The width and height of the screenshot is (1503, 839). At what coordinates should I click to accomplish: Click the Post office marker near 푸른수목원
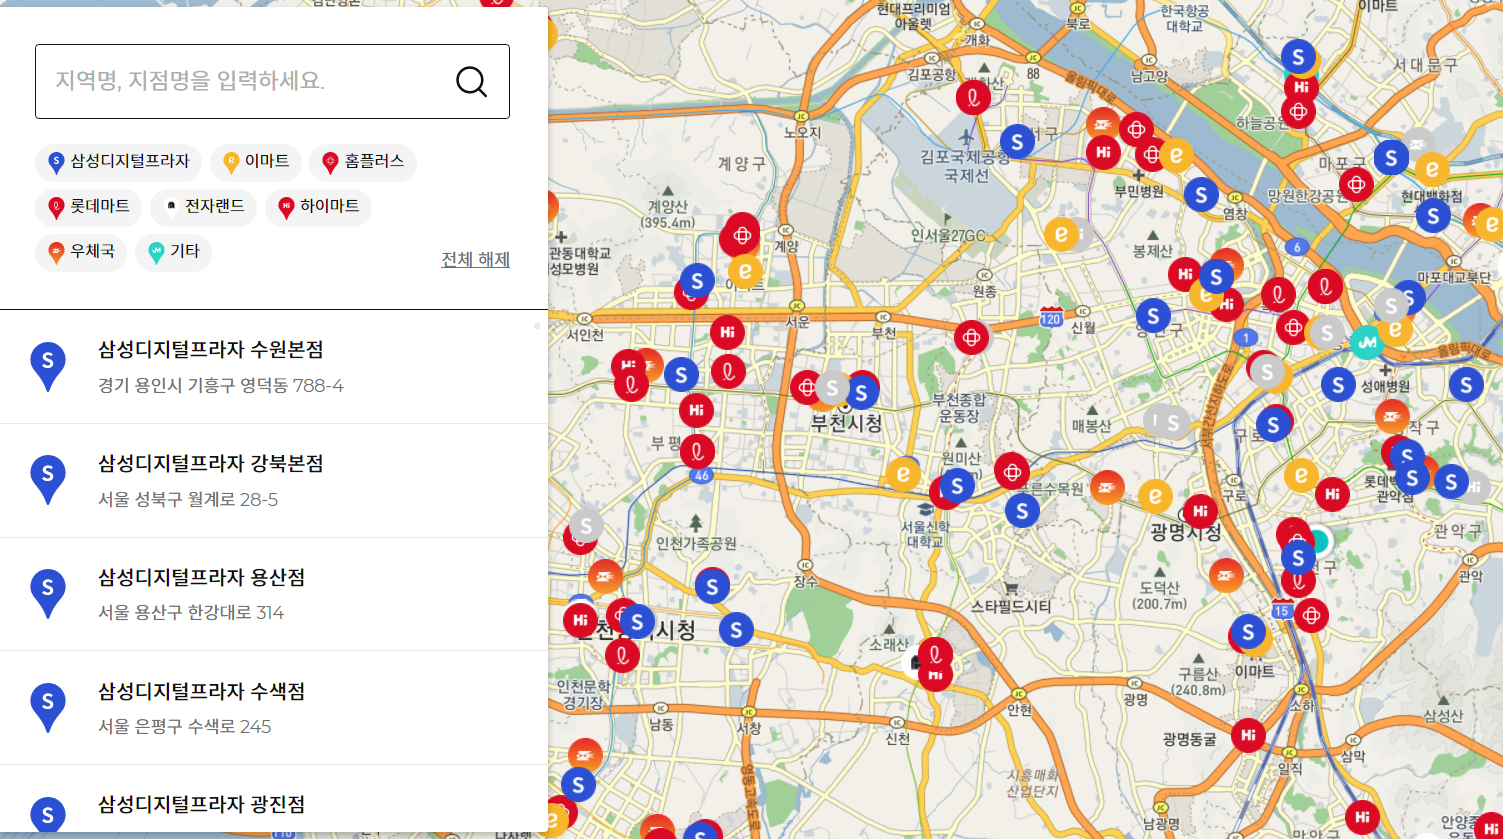coord(1106,488)
